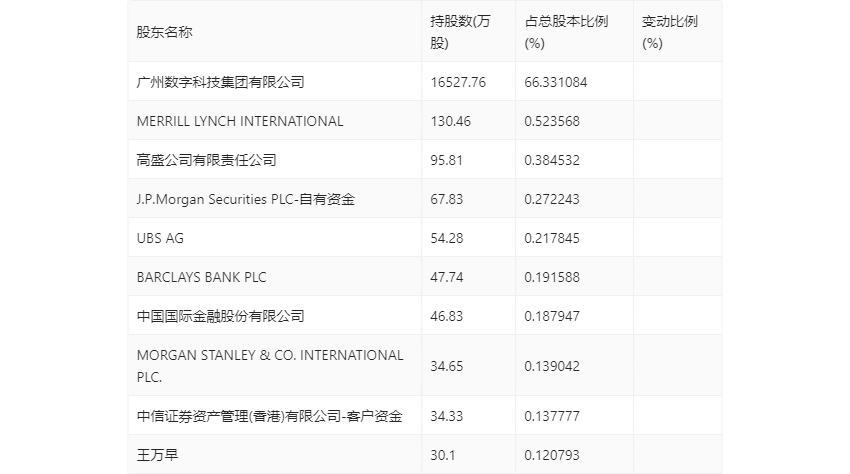850x474 pixels.
Task: Click the 0.187947 percentage value
Action: click(x=552, y=316)
